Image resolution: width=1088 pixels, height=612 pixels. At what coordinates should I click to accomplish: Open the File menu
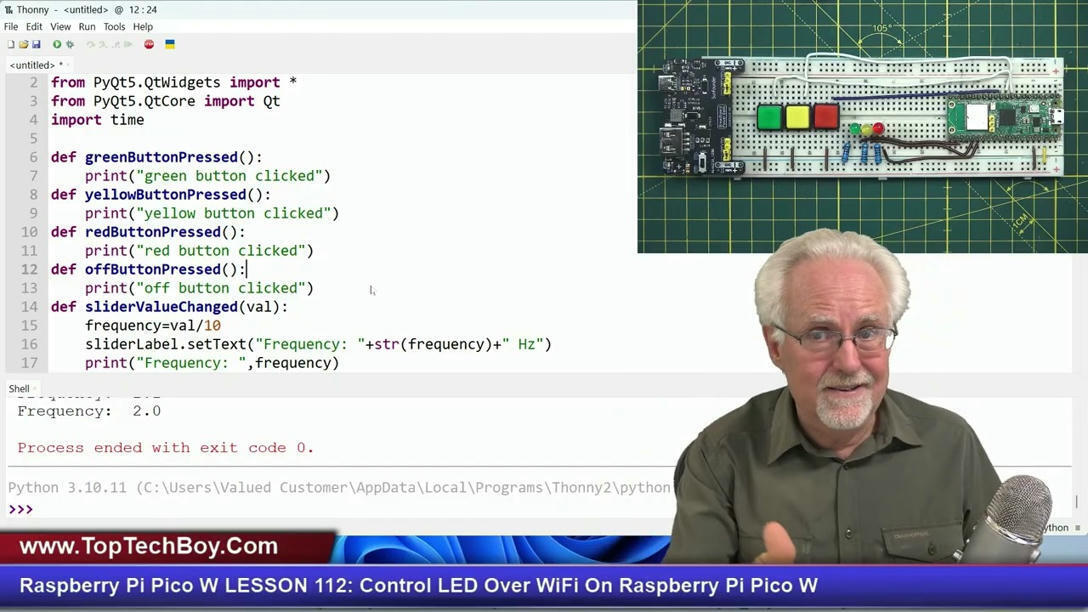point(10,26)
